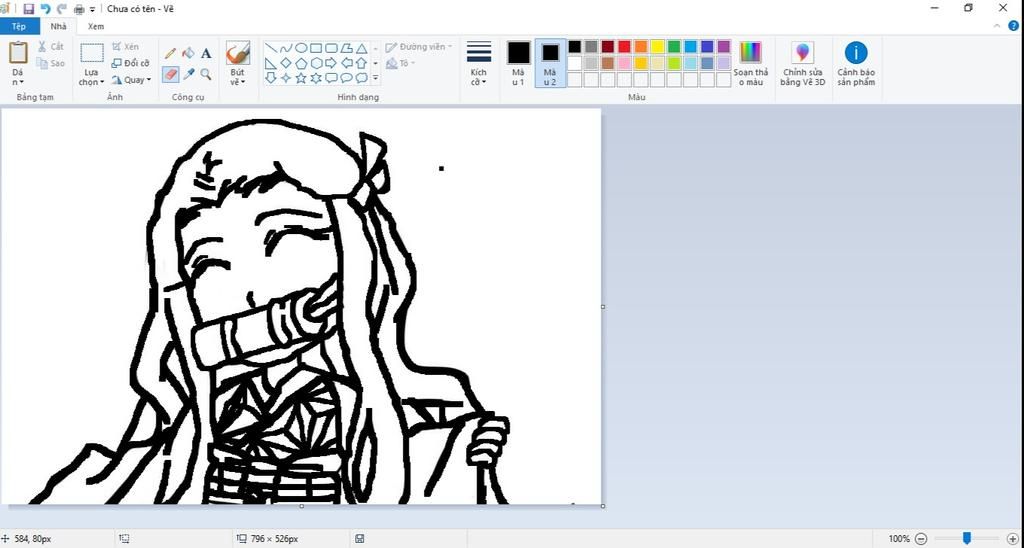Select the Color picker eyedropper tool
This screenshot has width=1024, height=548.
tap(189, 74)
